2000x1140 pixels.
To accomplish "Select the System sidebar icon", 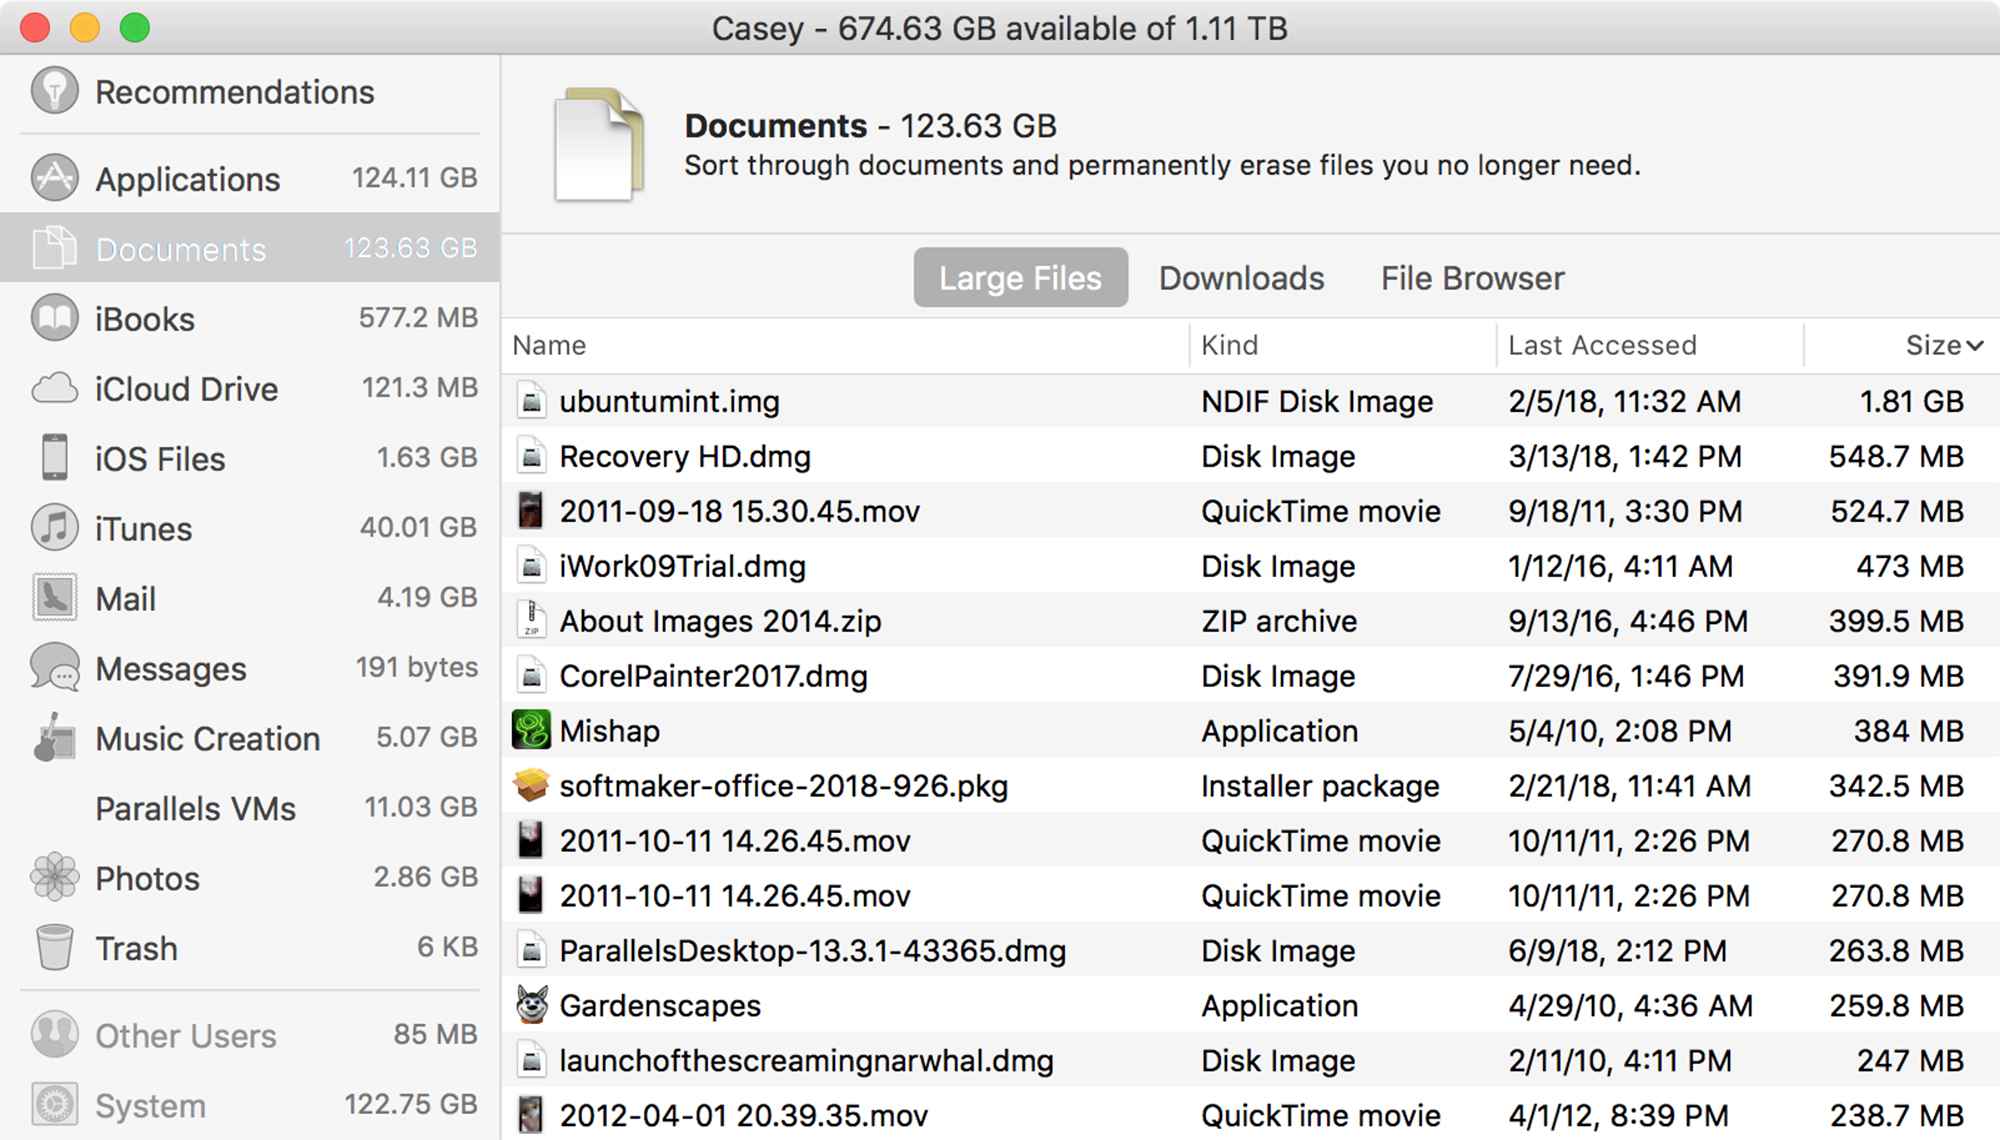I will (48, 1106).
